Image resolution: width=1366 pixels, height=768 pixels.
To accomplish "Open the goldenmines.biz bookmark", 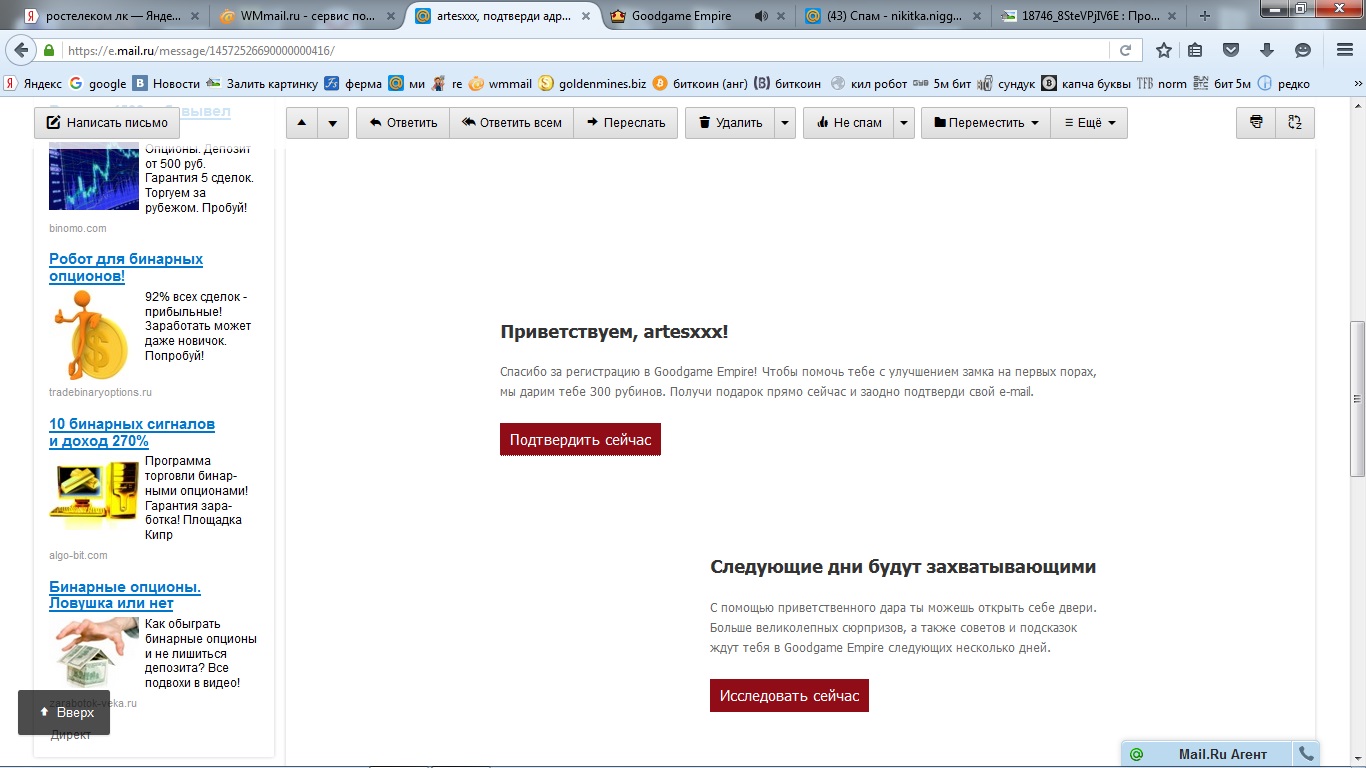I will click(x=592, y=84).
